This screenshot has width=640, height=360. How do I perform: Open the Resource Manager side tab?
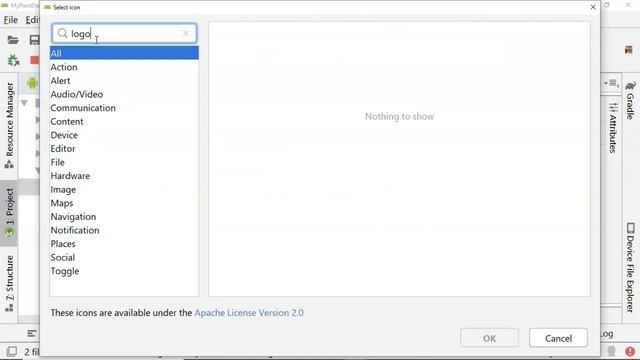(9, 126)
